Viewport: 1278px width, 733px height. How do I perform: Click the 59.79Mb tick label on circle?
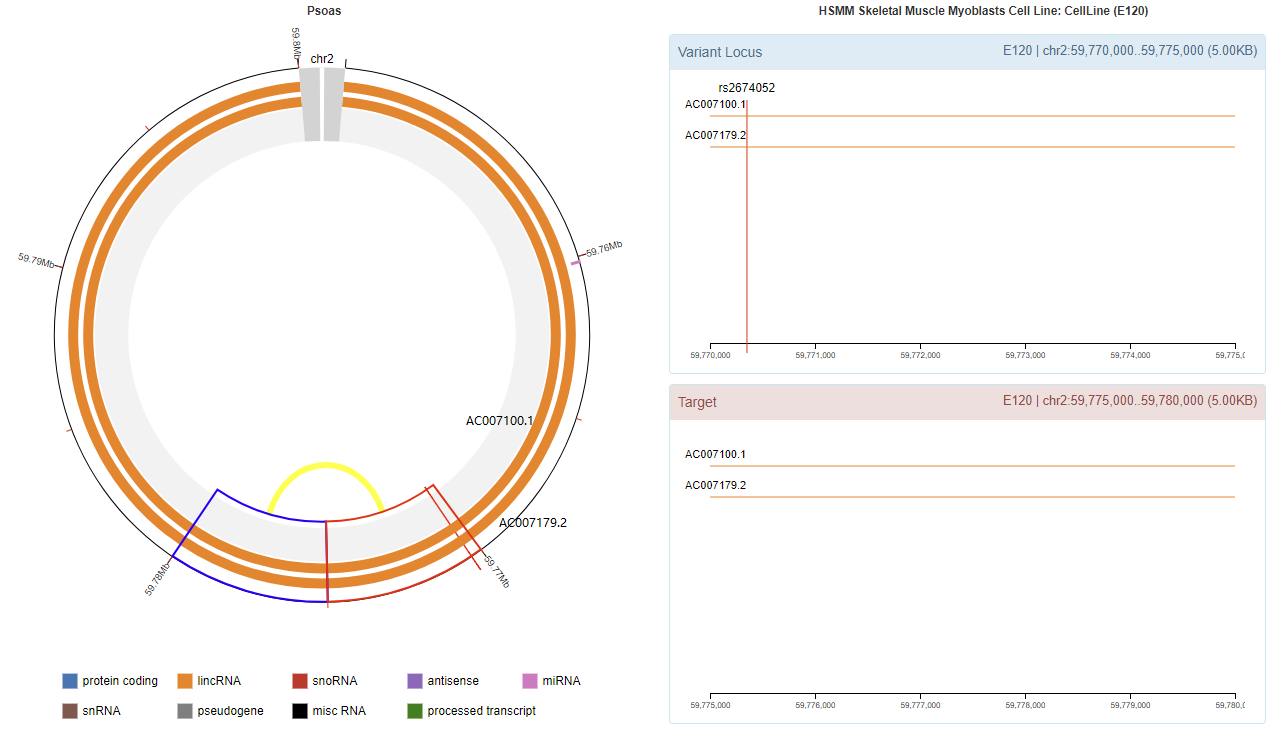pos(36,260)
